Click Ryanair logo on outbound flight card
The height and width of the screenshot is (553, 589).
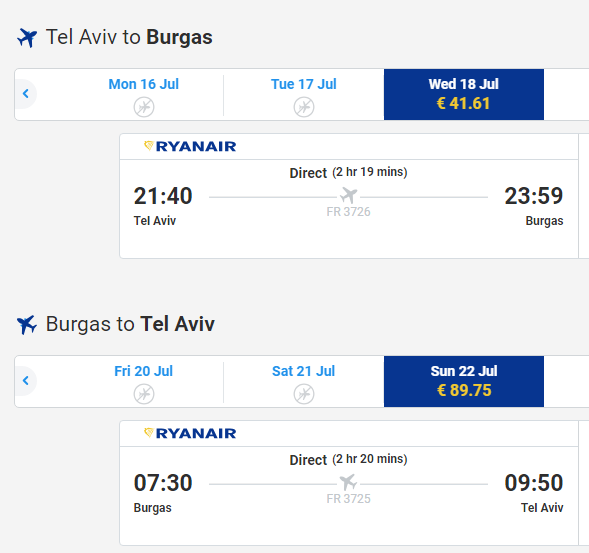[x=190, y=146]
